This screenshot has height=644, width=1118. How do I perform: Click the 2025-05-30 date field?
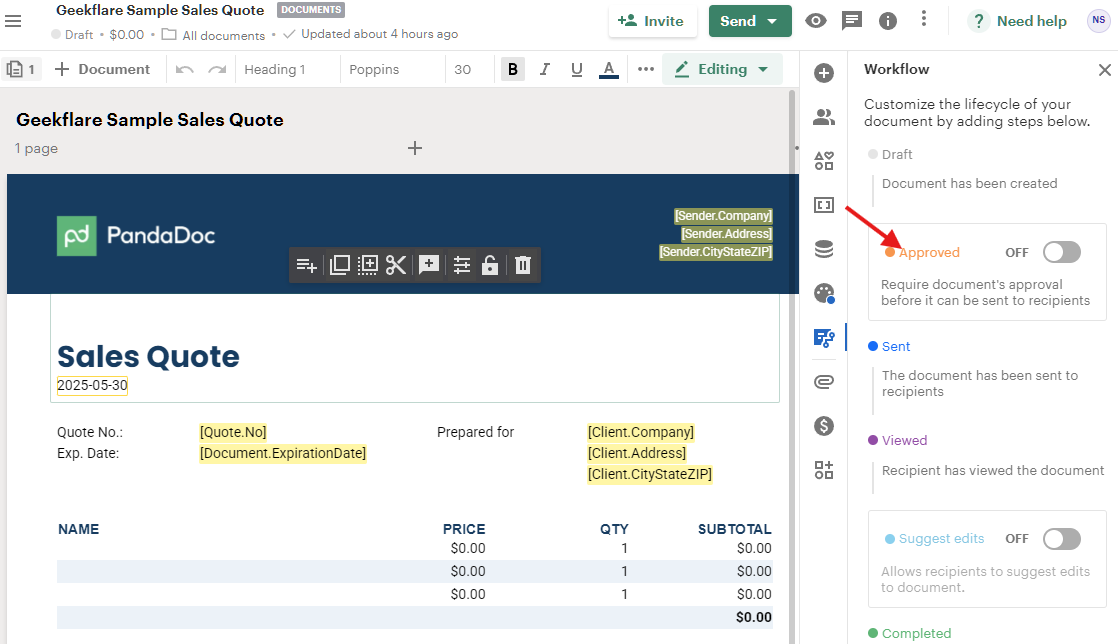(92, 385)
